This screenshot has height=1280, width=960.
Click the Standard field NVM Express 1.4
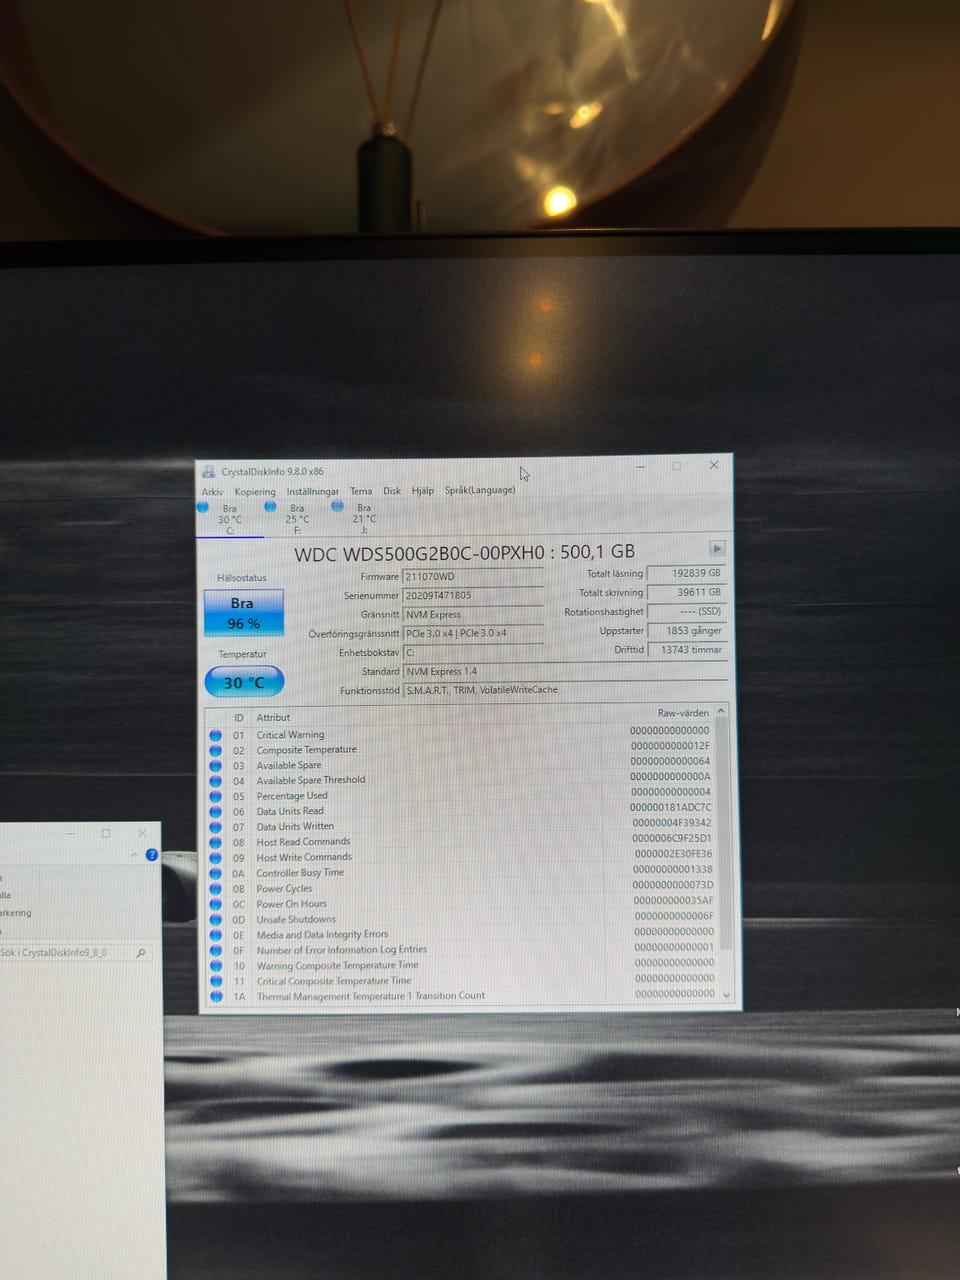click(565, 672)
